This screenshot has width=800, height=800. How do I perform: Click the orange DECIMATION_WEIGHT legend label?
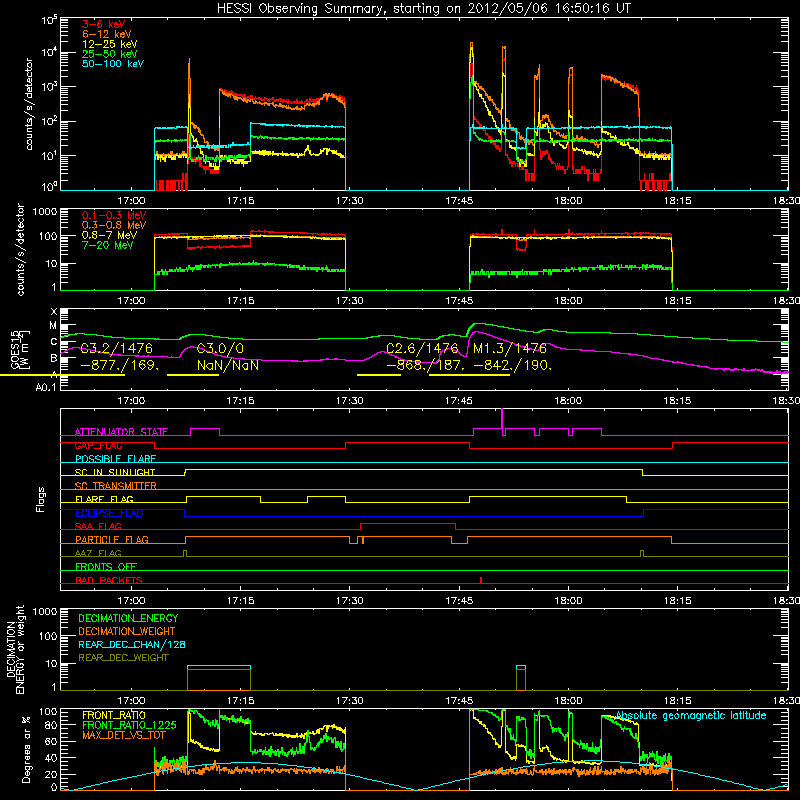pos(127,631)
